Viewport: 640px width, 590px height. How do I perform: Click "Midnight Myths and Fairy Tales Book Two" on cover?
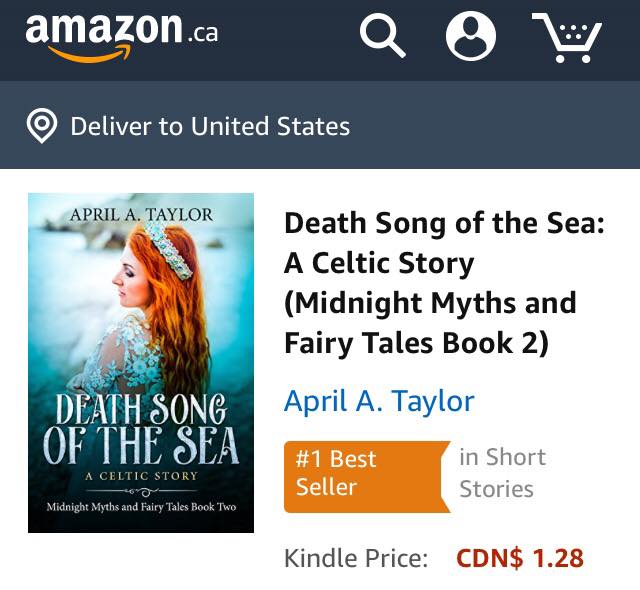pyautogui.click(x=141, y=507)
